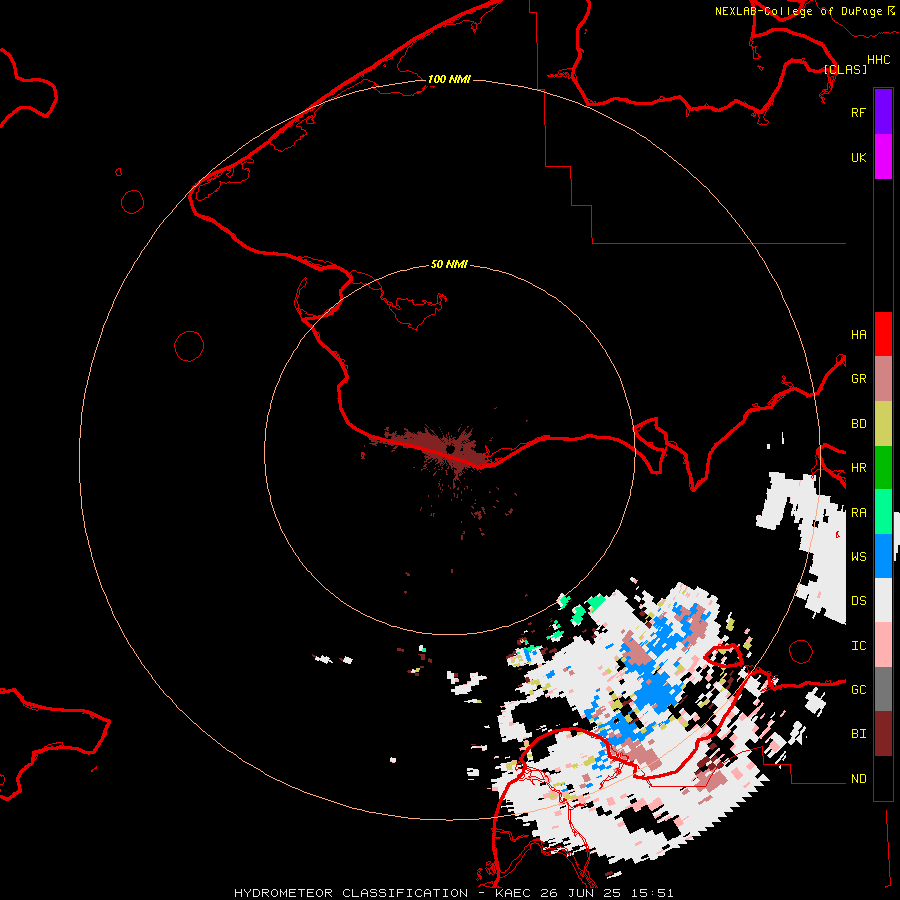Image resolution: width=900 pixels, height=900 pixels.
Task: Pick the DS white legend swatch
Action: 883,600
